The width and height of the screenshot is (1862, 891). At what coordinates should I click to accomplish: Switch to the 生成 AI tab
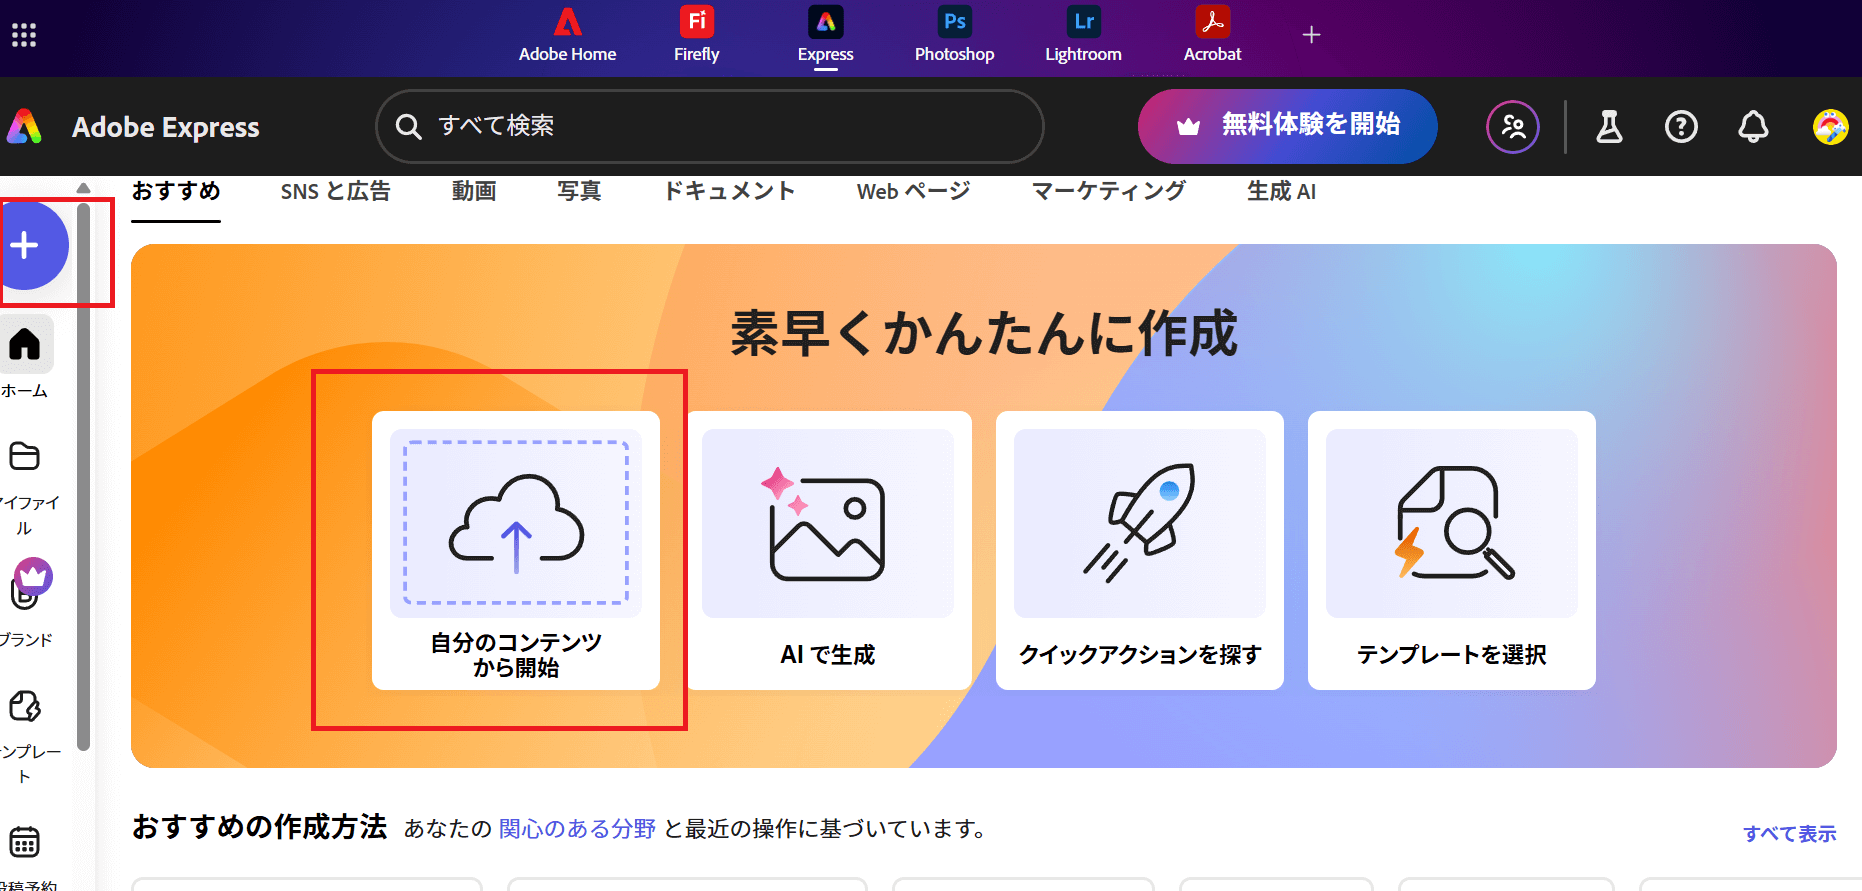click(1281, 191)
